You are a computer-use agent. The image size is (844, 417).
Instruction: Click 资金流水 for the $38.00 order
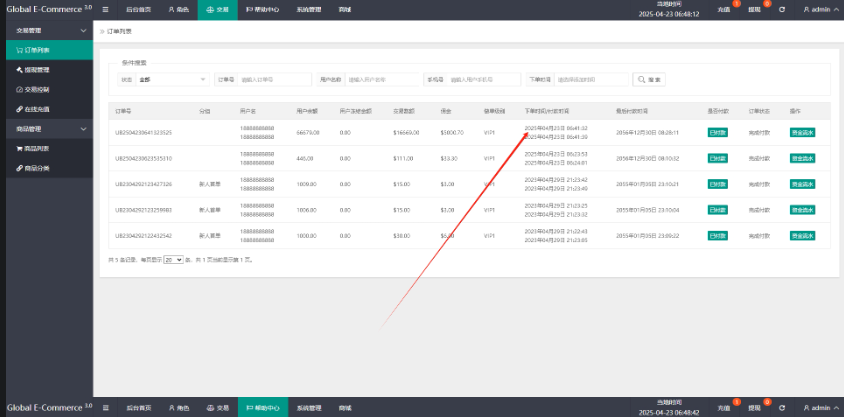pos(802,236)
